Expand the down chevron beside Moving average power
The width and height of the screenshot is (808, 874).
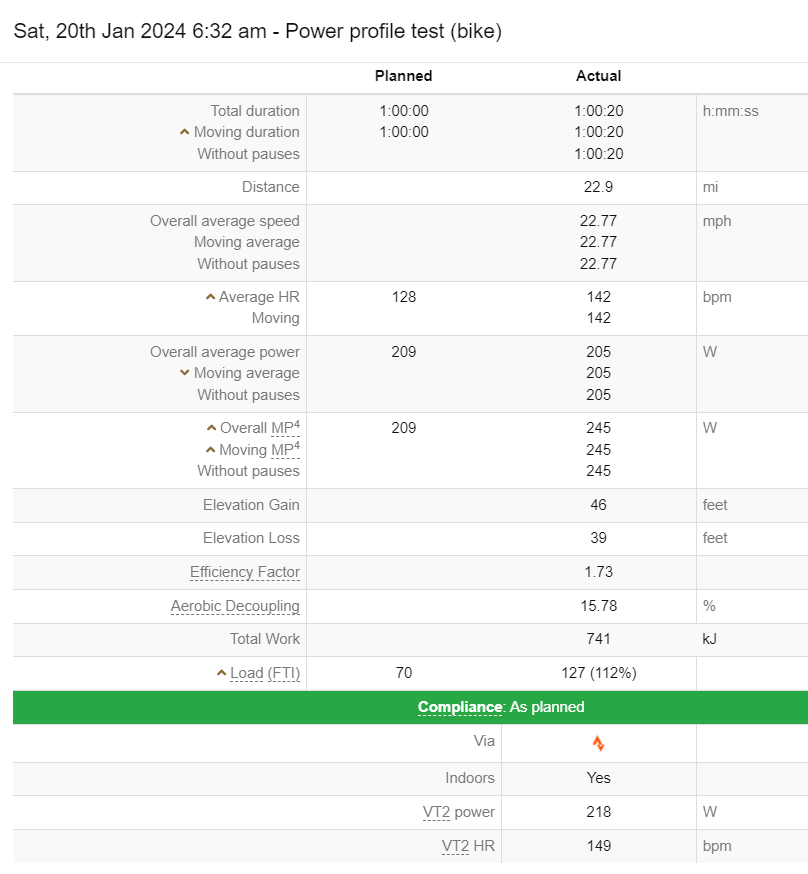[x=185, y=373]
